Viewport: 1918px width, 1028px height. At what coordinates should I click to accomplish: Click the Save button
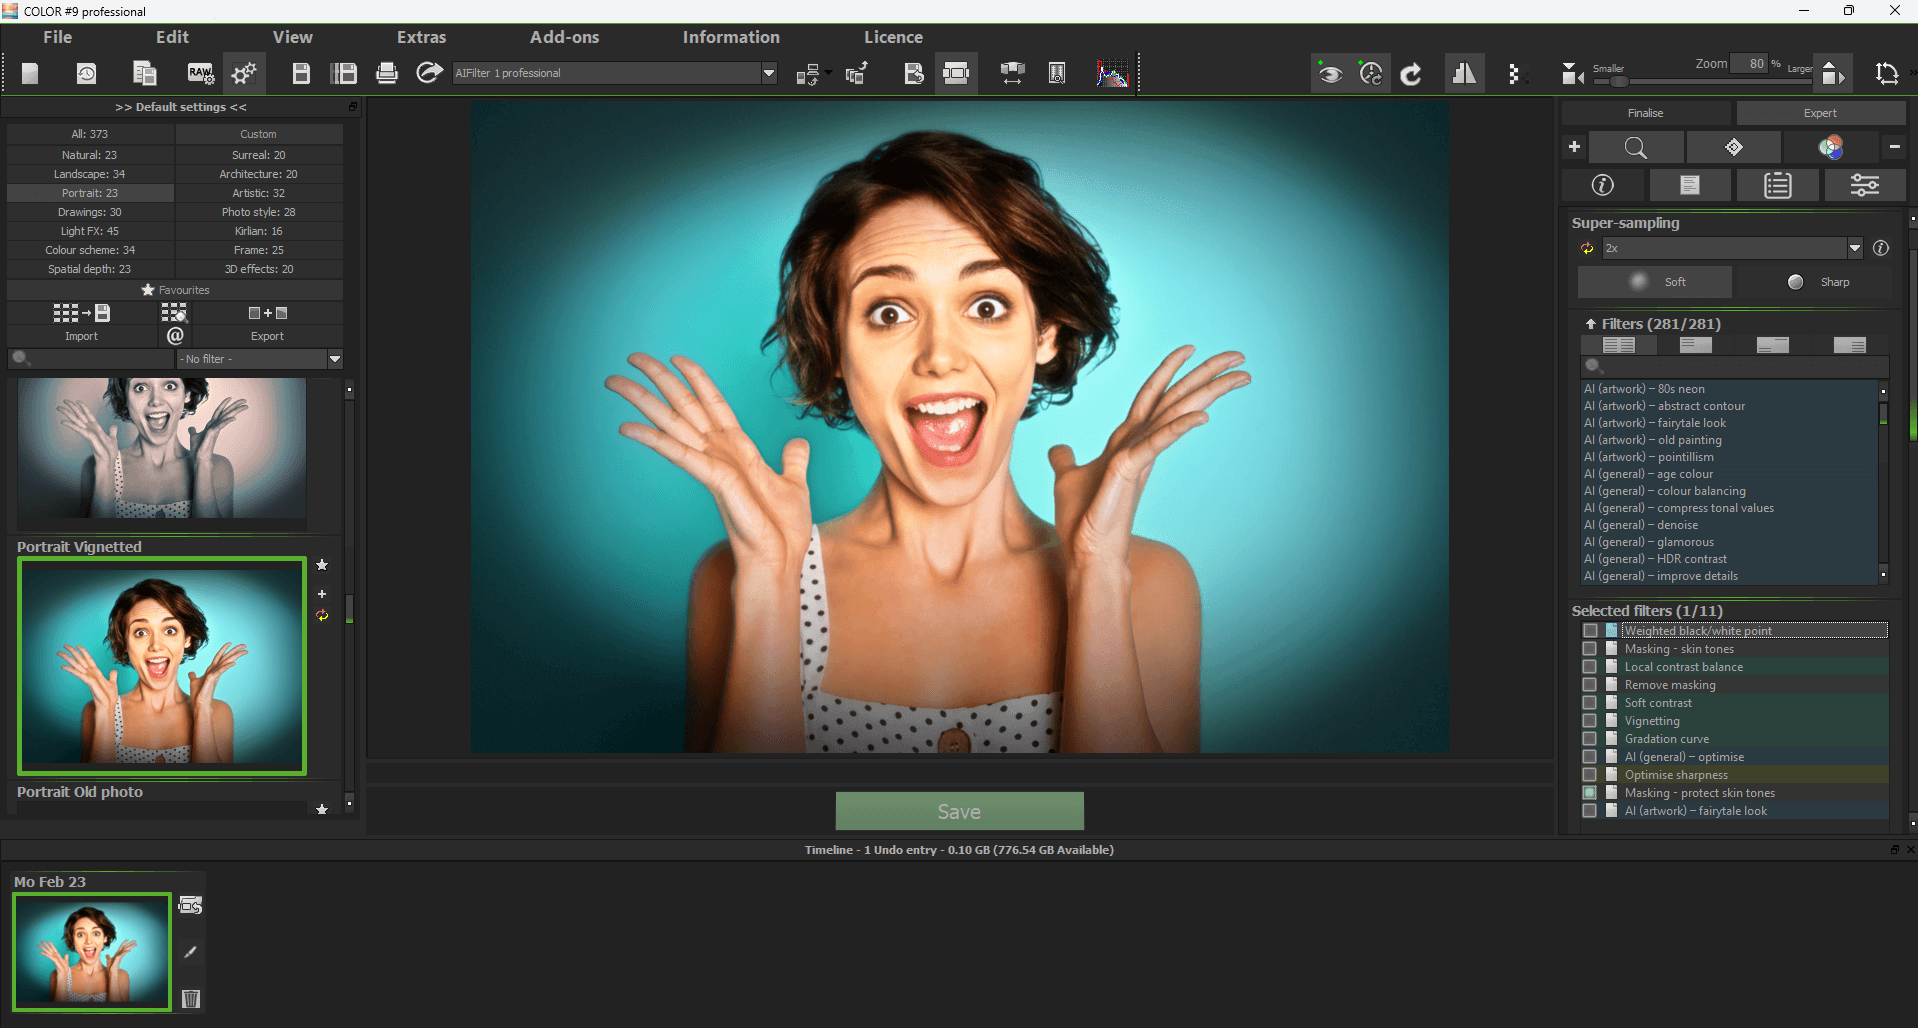point(960,811)
